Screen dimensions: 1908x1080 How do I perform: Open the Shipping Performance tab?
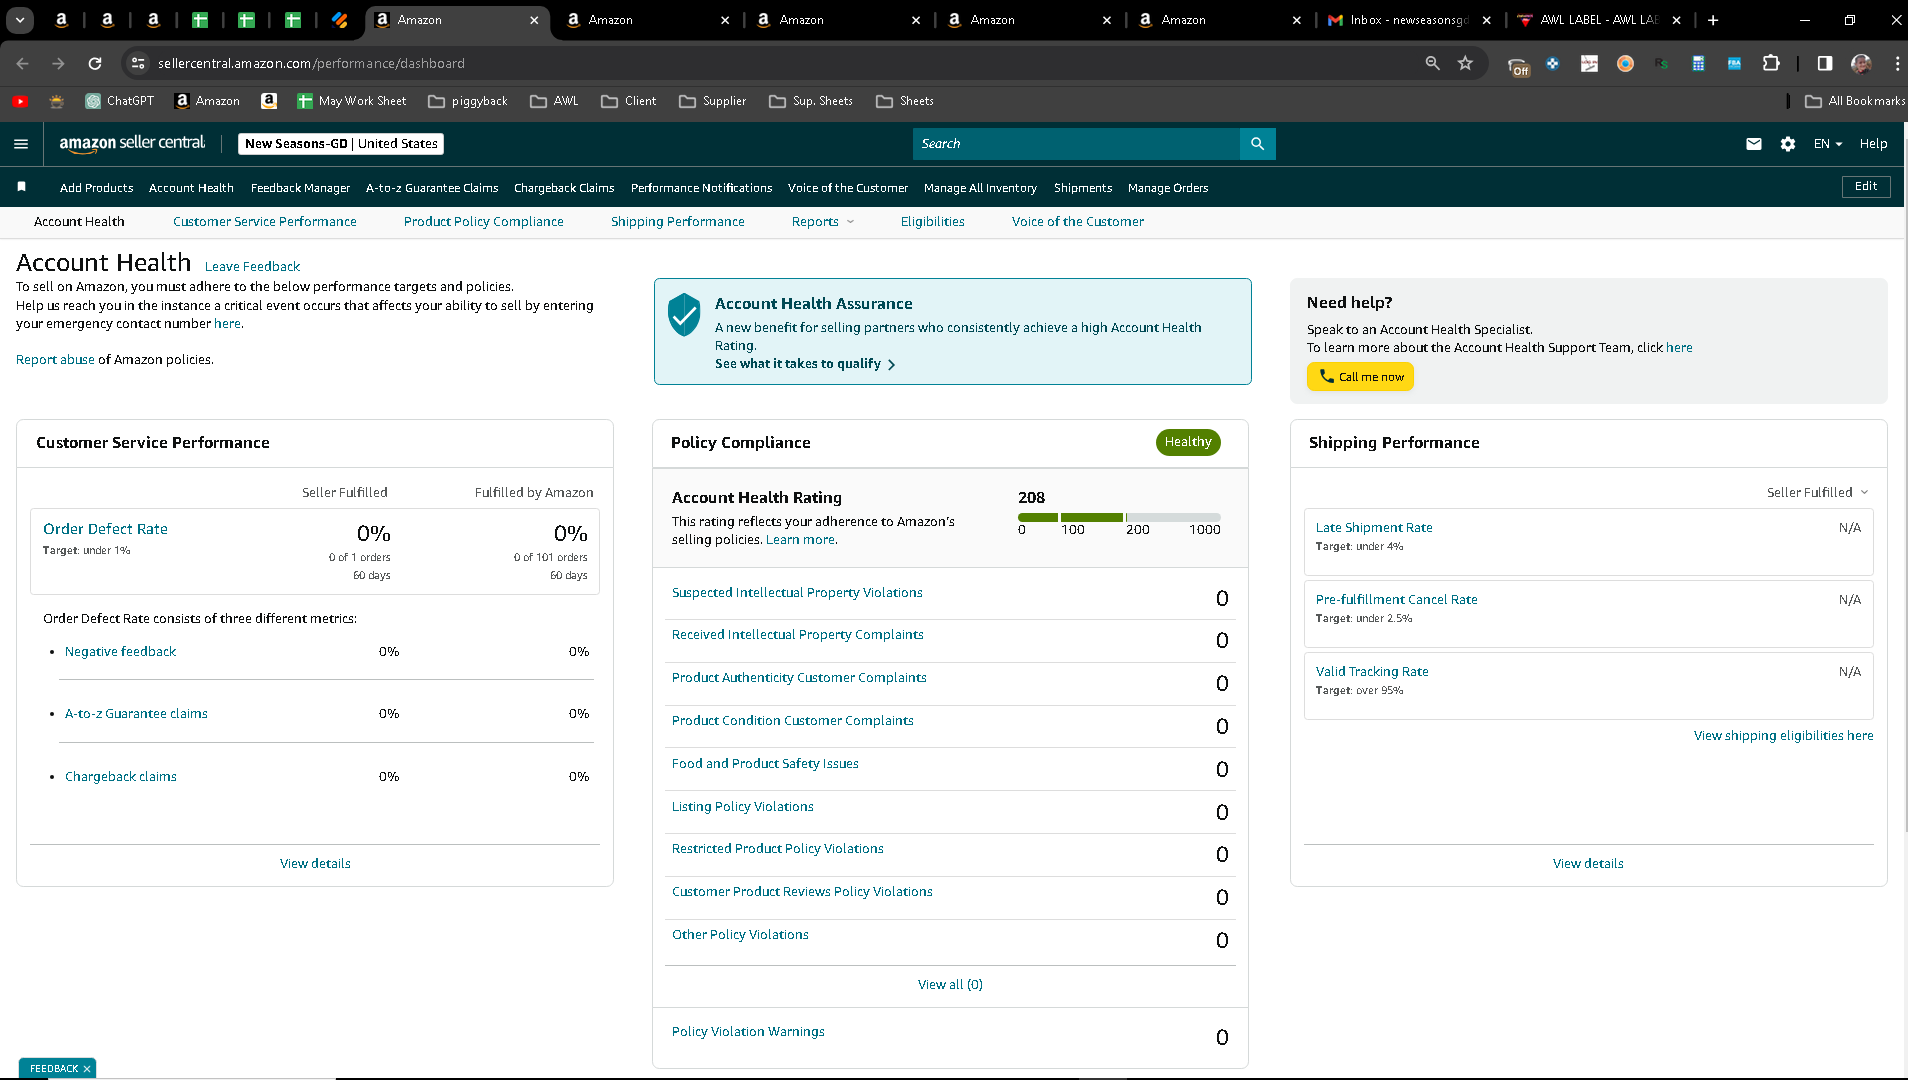[678, 222]
